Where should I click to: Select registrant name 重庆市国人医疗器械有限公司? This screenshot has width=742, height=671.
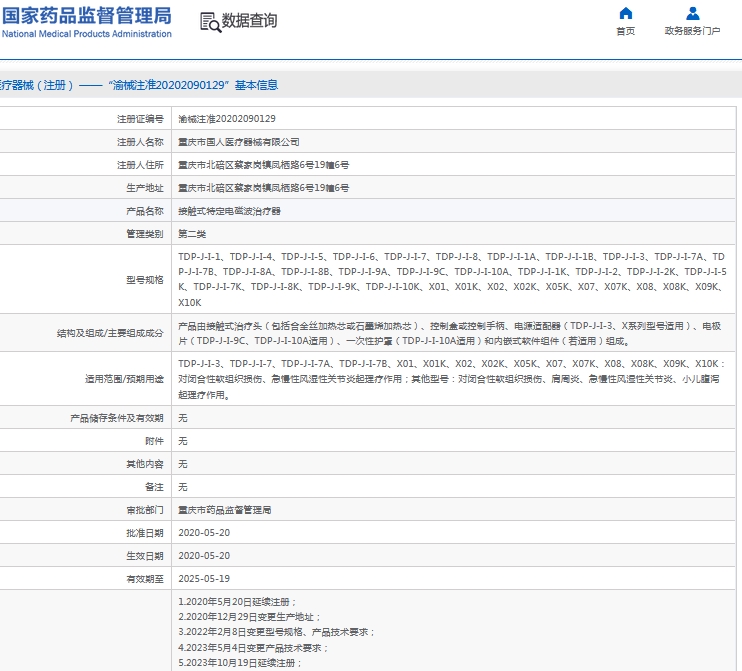(238, 142)
